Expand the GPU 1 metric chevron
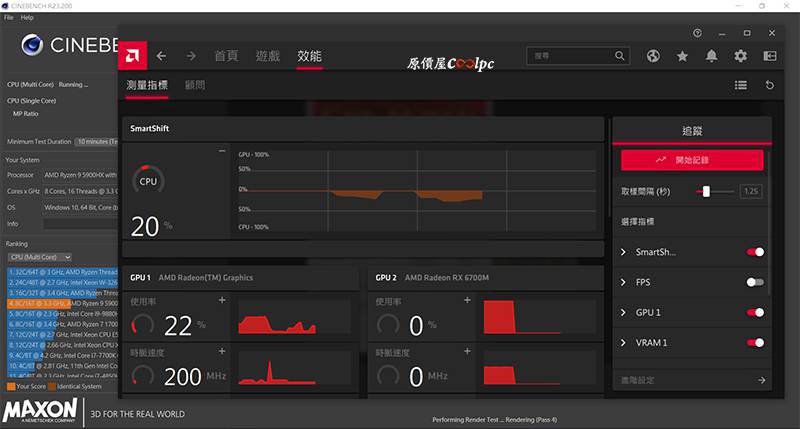Screen dimensions: 800x429 click(x=623, y=312)
